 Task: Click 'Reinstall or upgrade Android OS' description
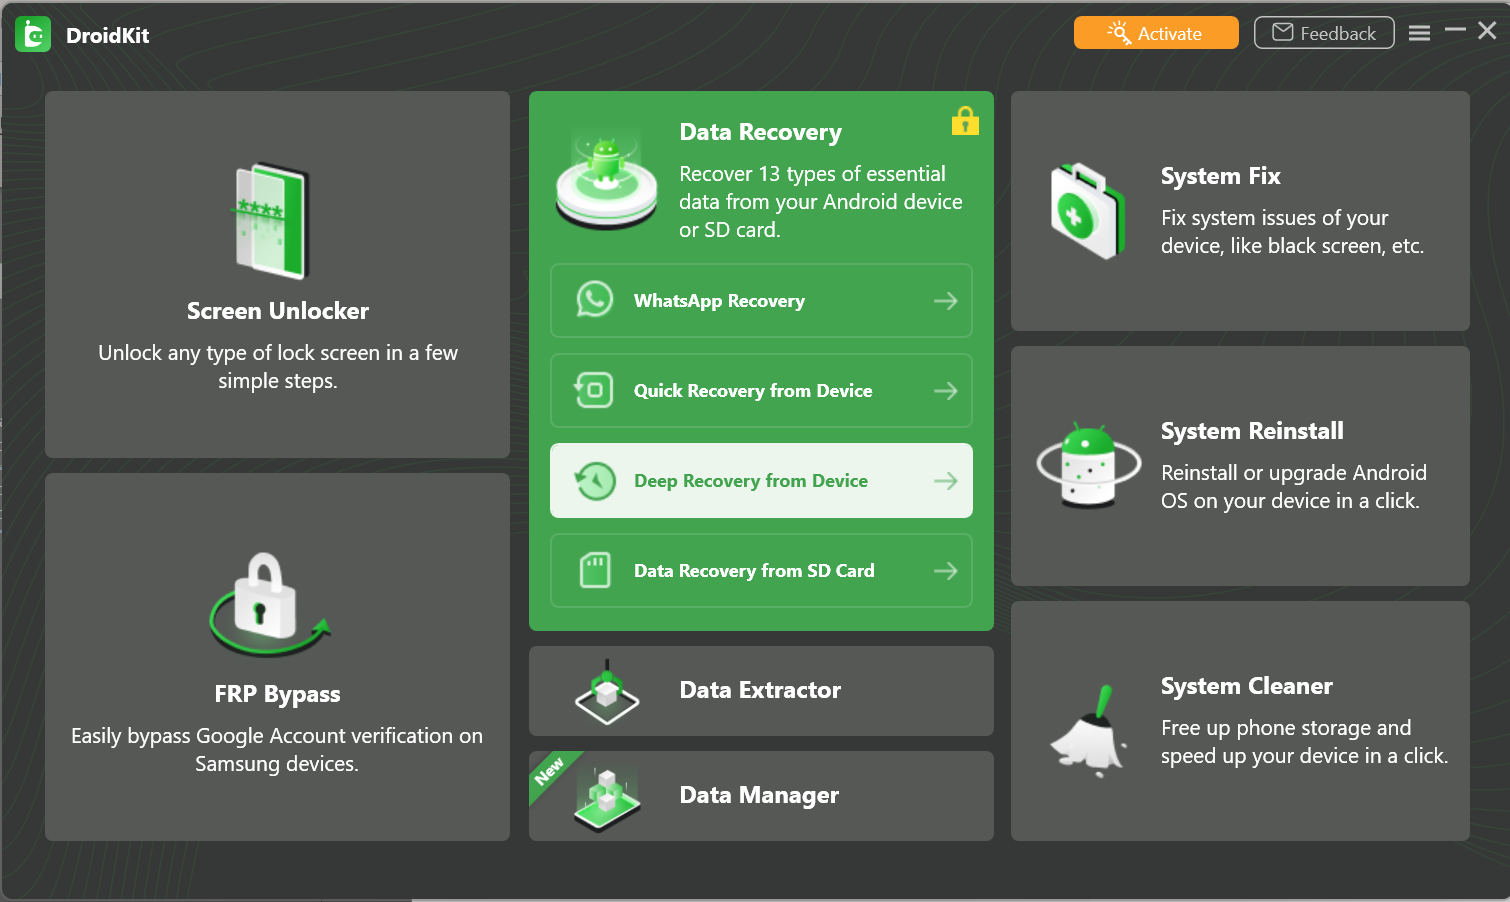[x=1294, y=487]
